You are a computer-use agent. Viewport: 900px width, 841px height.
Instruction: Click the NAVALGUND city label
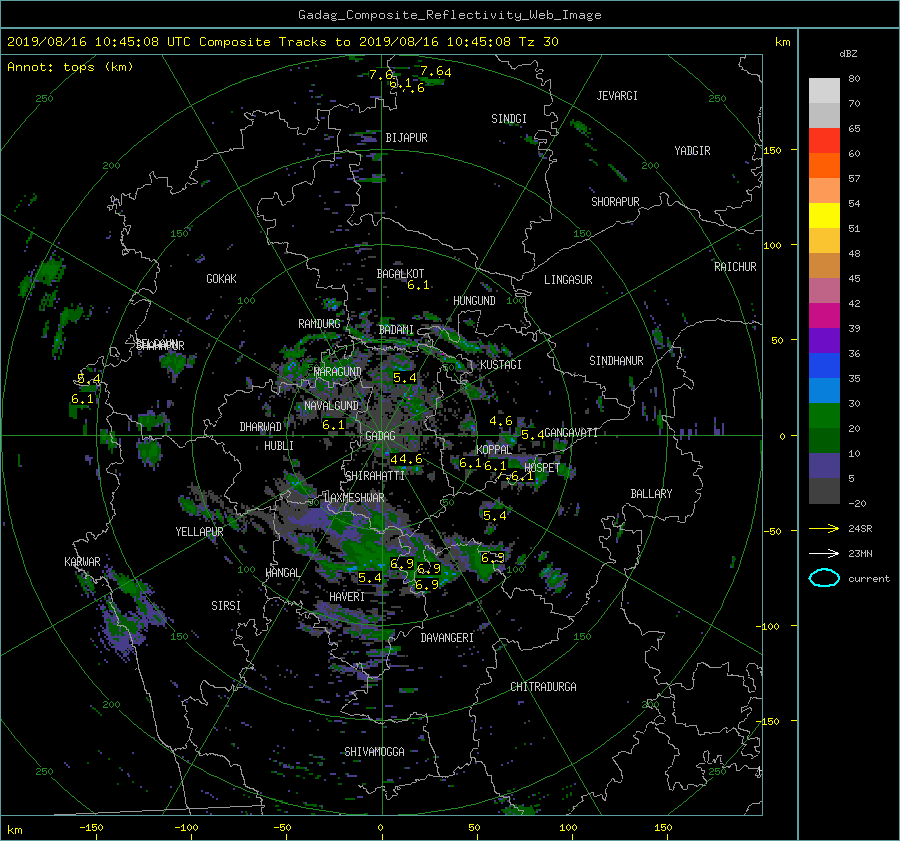[x=331, y=406]
